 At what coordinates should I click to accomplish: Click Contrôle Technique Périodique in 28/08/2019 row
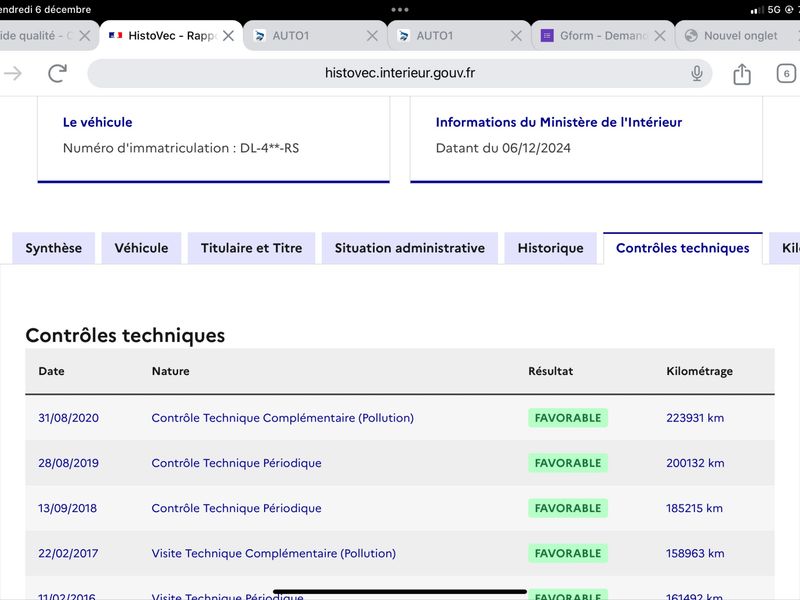click(236, 463)
